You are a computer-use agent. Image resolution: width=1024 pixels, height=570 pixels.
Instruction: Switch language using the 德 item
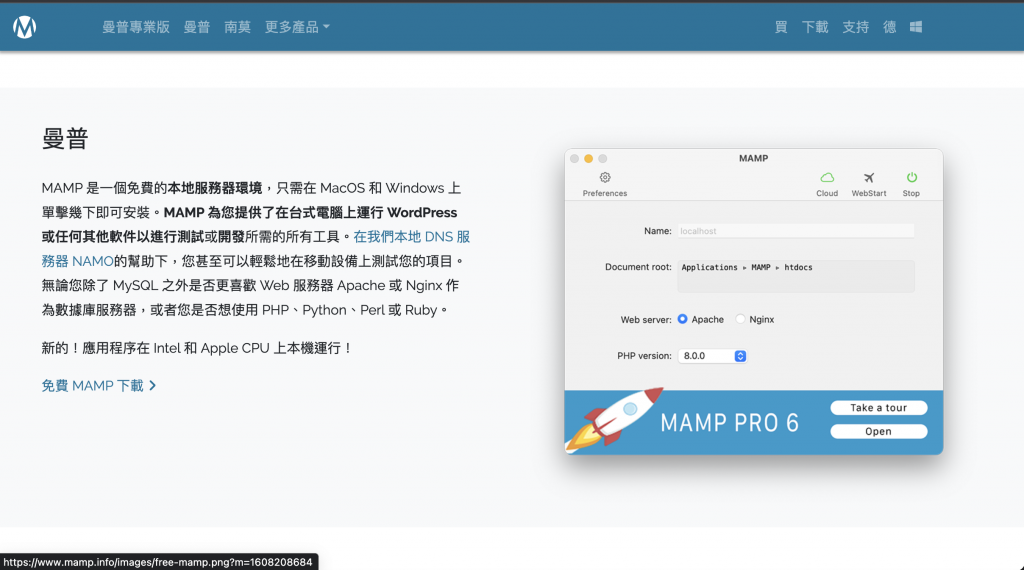click(x=889, y=27)
